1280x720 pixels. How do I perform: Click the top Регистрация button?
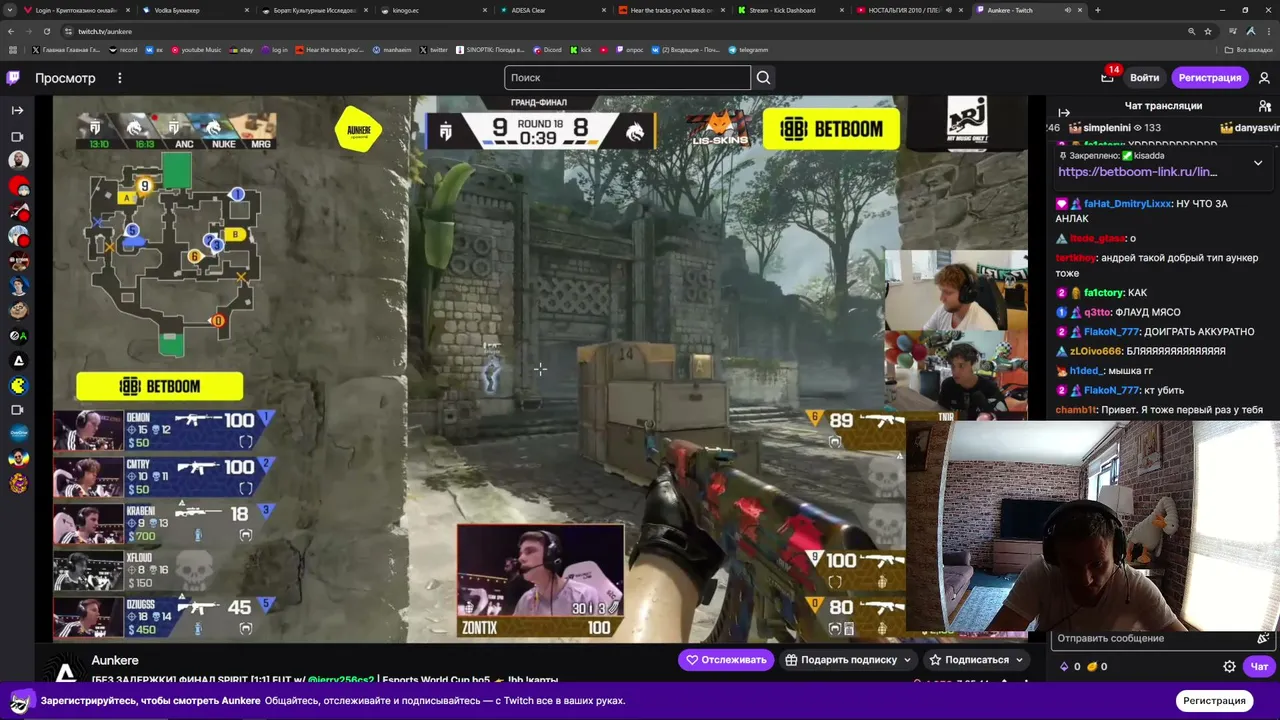[x=1209, y=78]
